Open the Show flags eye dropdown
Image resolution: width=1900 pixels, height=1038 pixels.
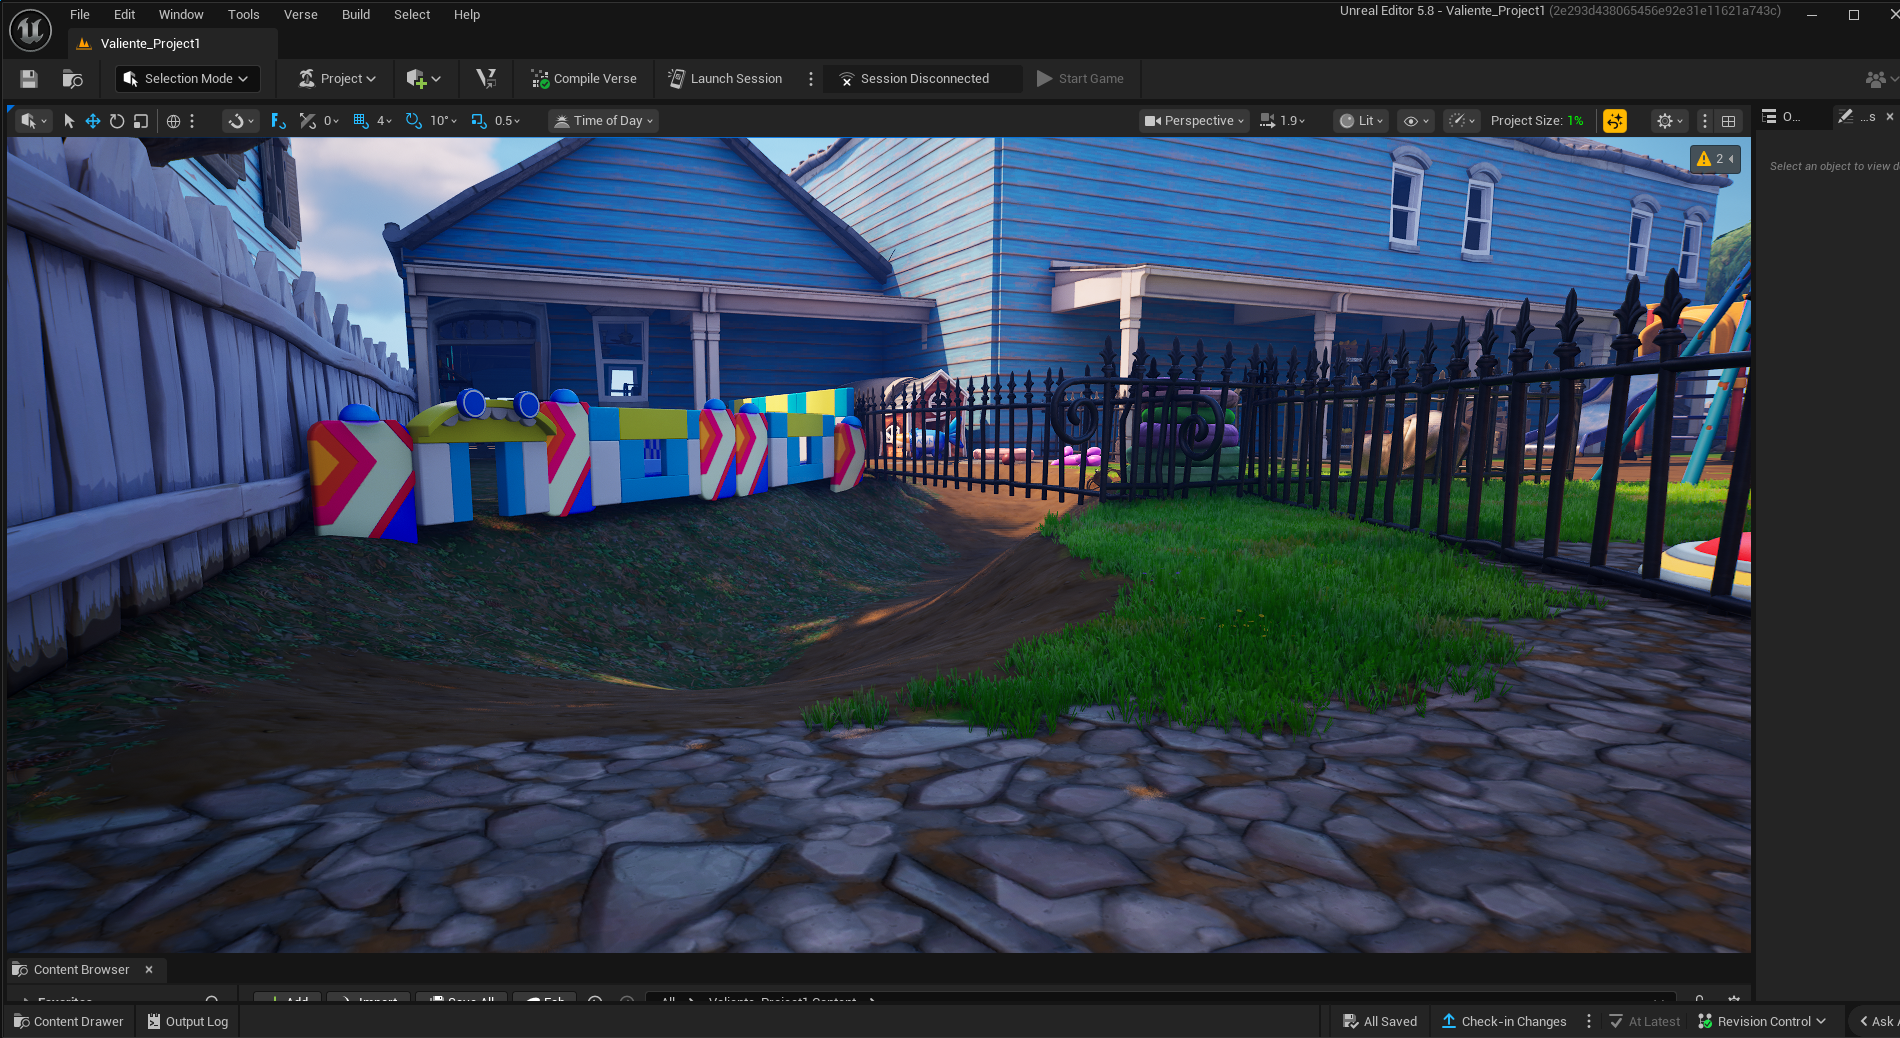(x=1416, y=121)
